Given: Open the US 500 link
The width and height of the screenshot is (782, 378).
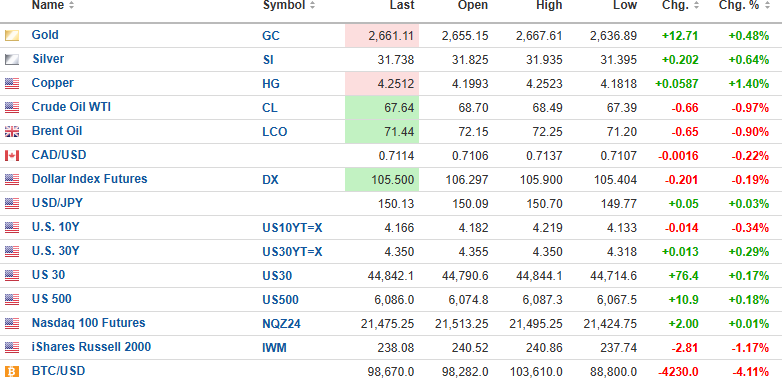Looking at the screenshot, I should pyautogui.click(x=51, y=299).
